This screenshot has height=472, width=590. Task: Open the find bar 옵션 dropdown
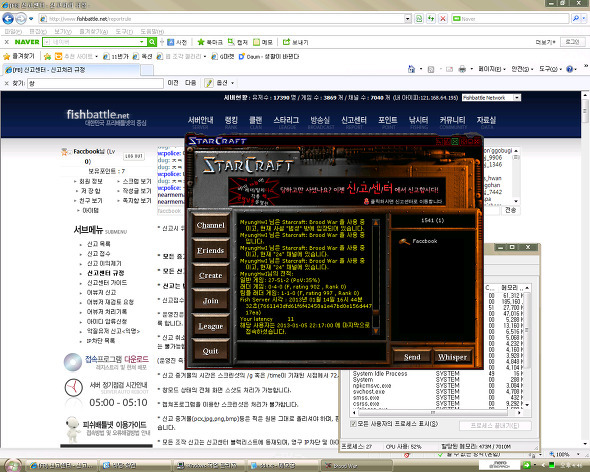point(225,83)
